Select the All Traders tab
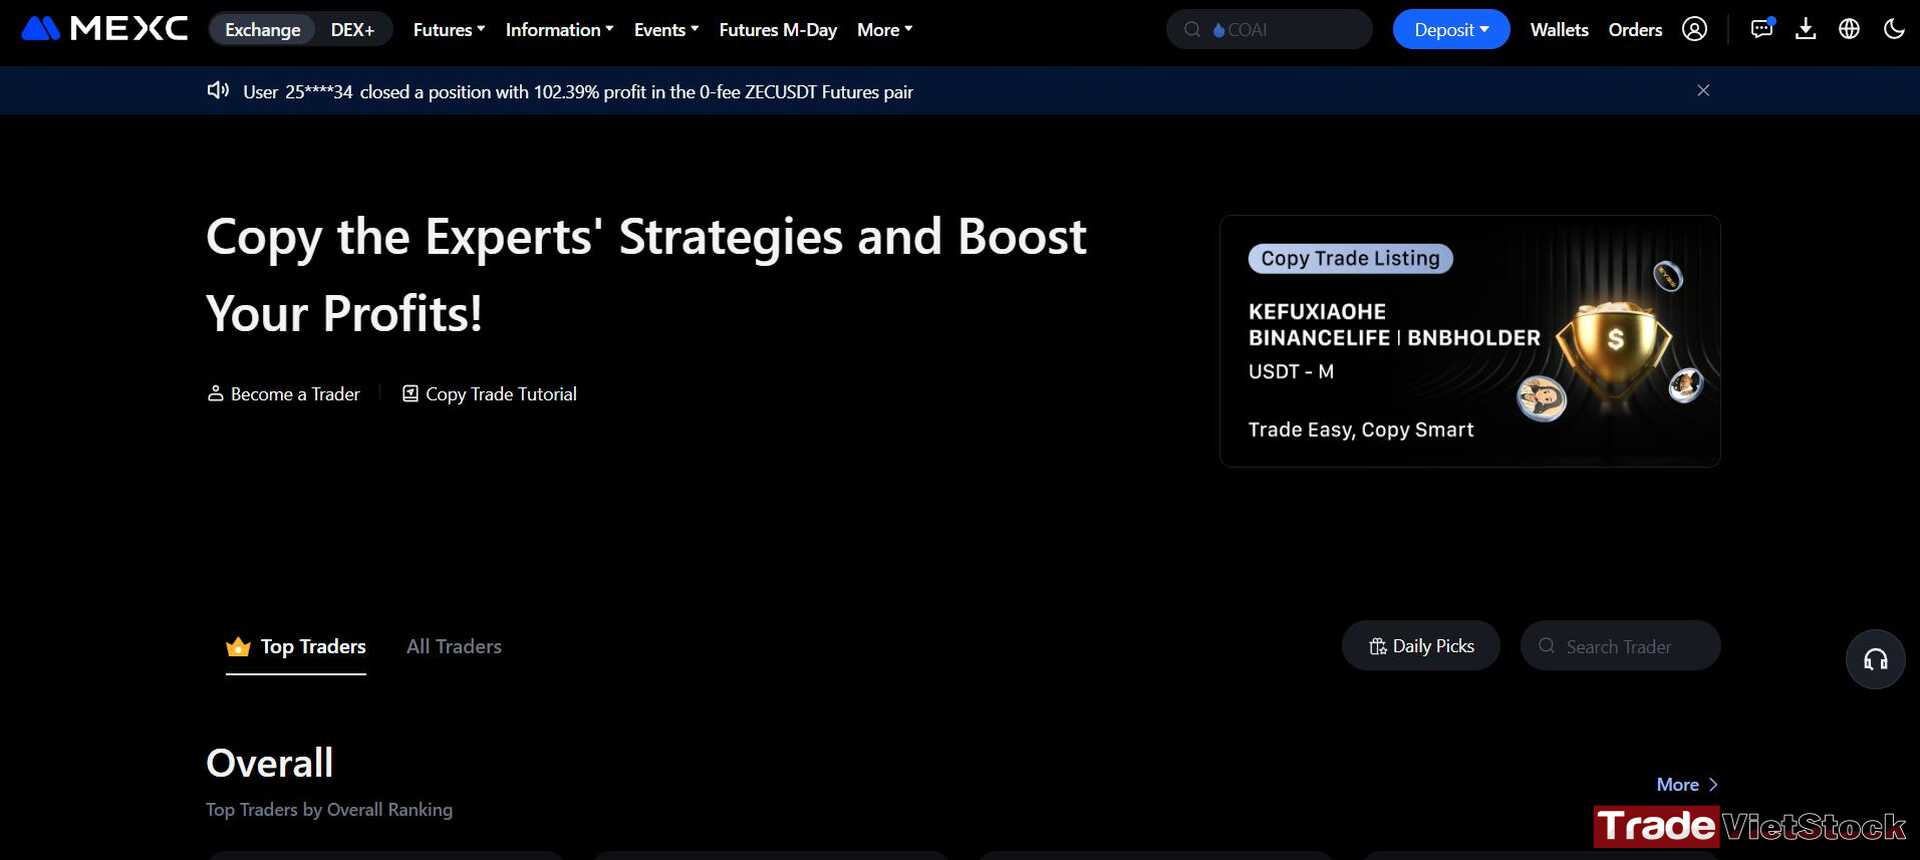 [x=454, y=647]
